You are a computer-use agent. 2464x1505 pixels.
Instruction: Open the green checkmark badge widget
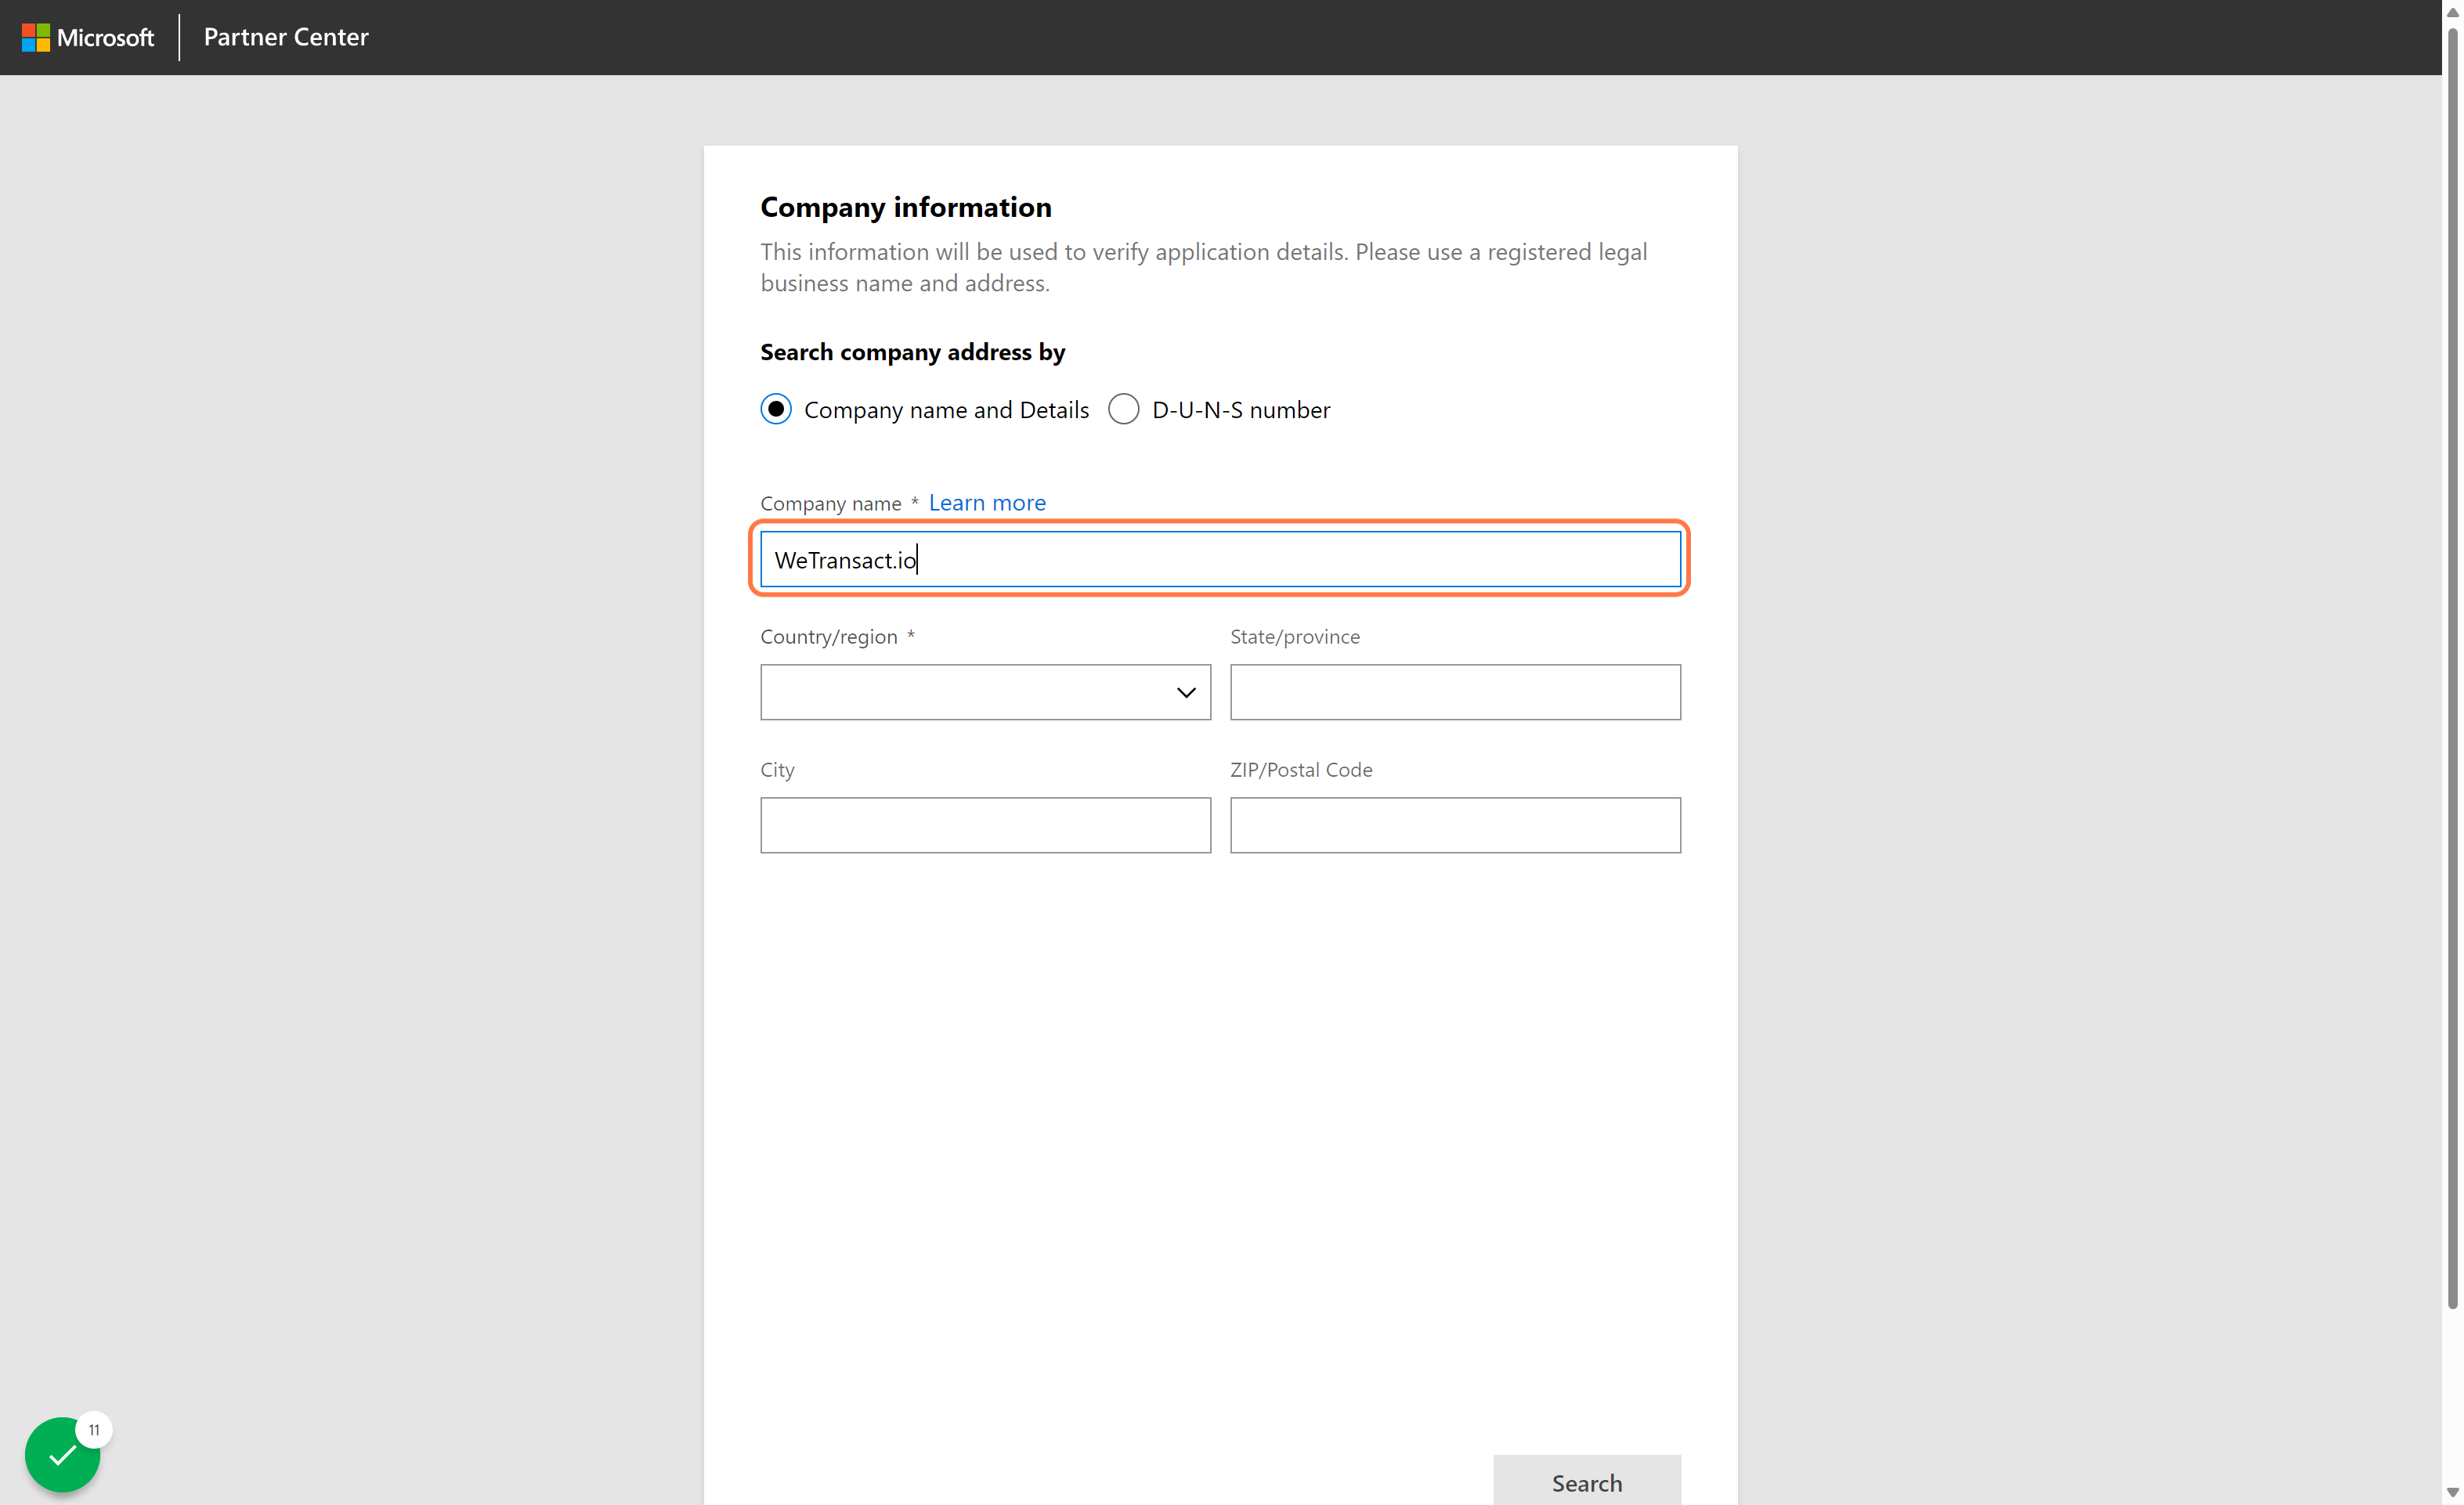pos(62,1454)
